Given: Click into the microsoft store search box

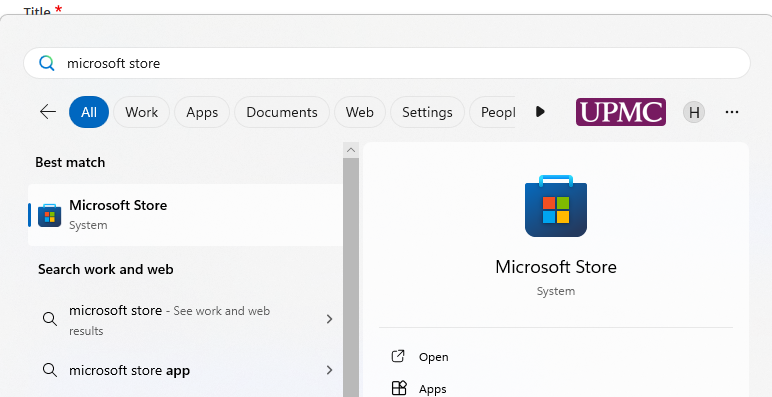Looking at the screenshot, I should click(386, 63).
